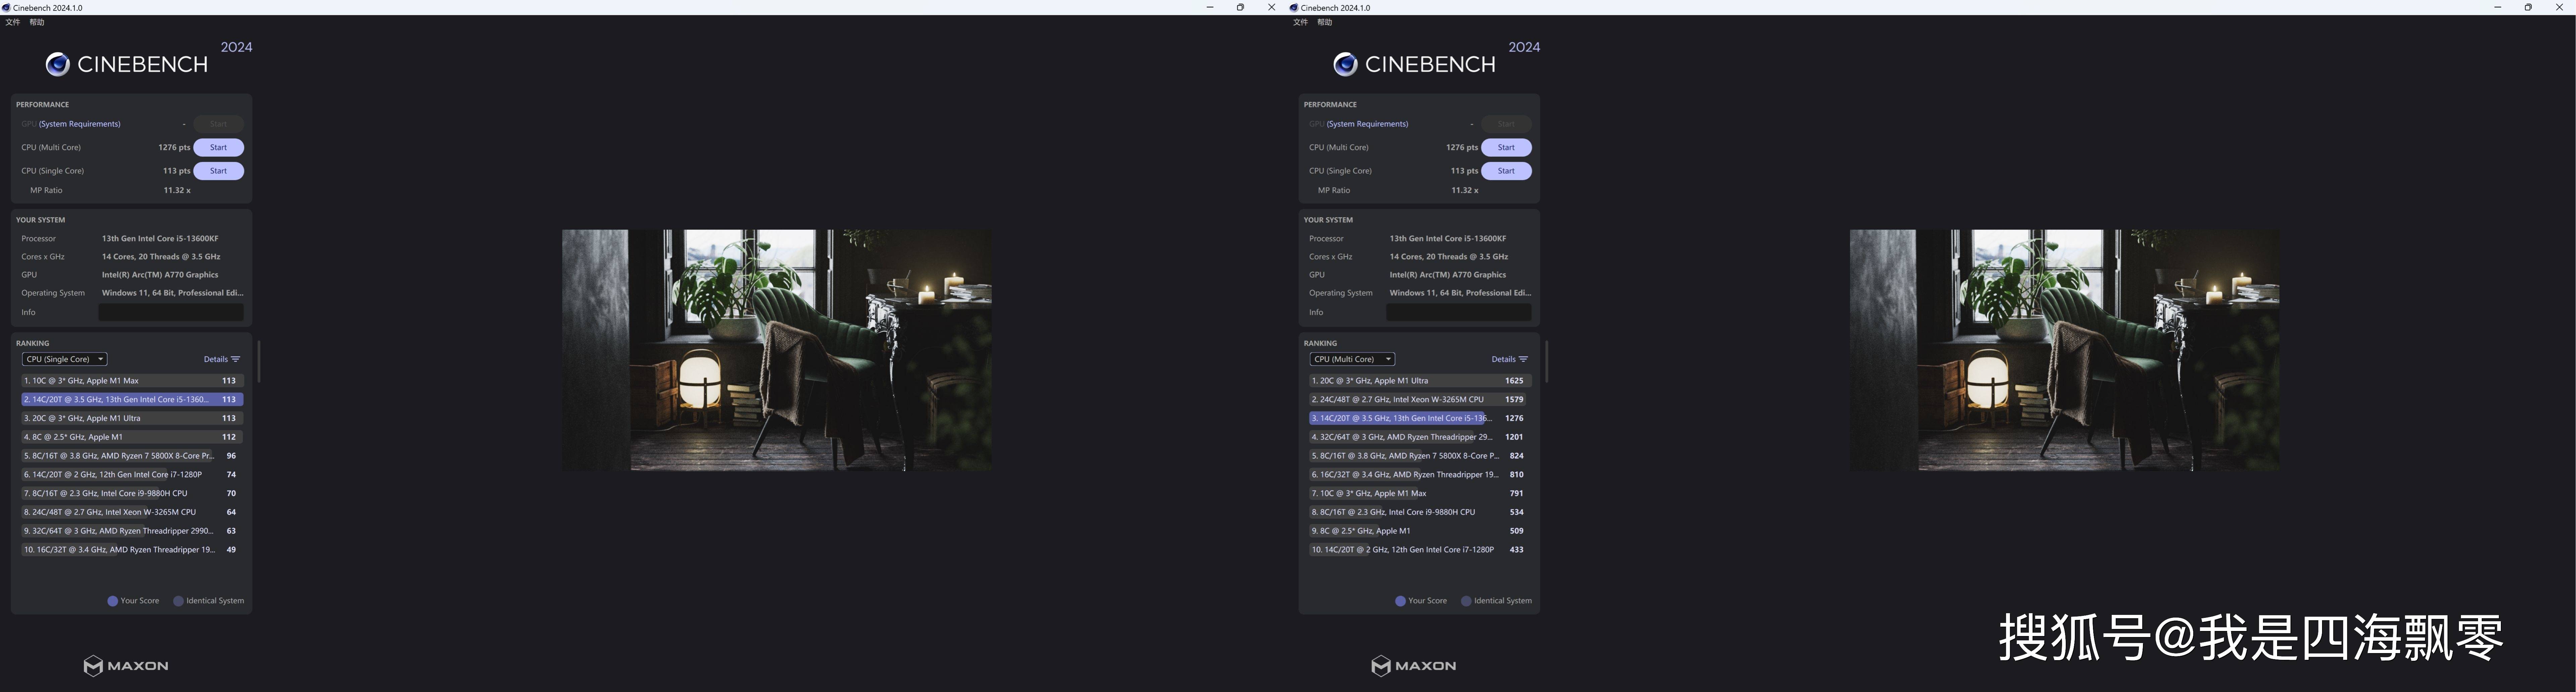
Task: Minimize the left Cinebench window
Action: (1210, 7)
